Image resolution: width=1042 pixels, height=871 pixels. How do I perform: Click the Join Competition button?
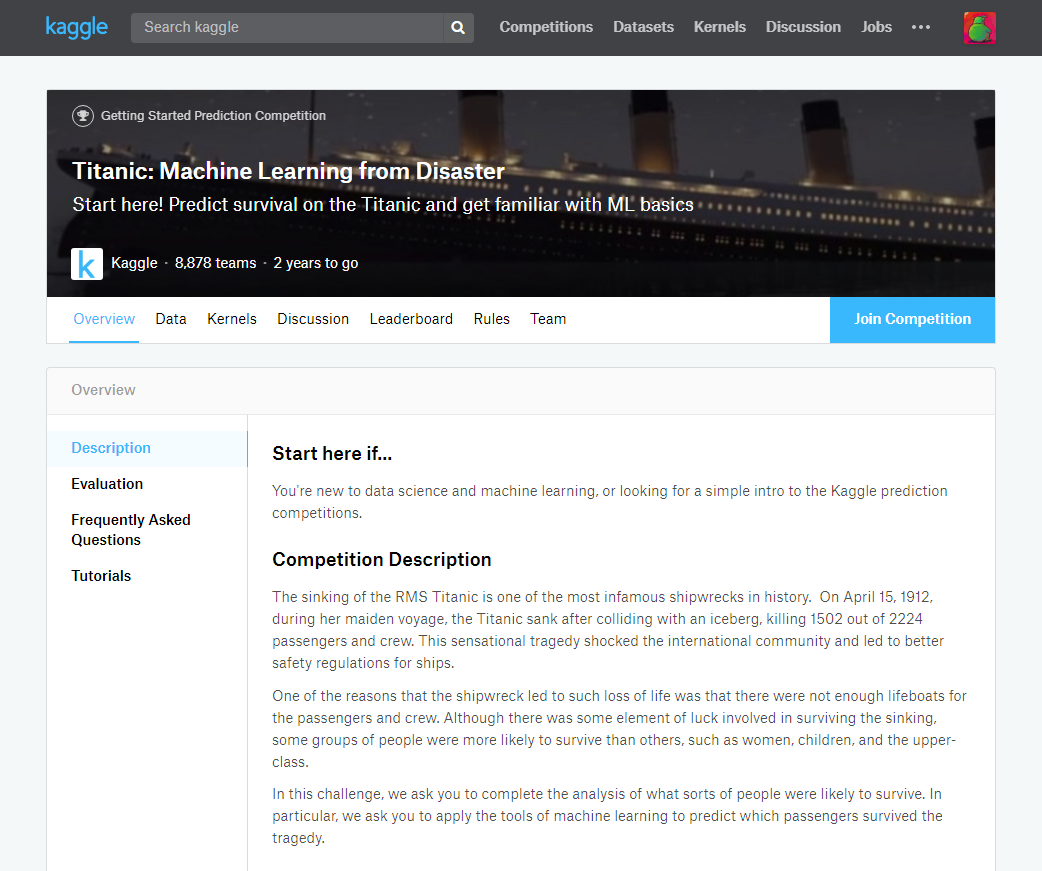click(x=912, y=320)
